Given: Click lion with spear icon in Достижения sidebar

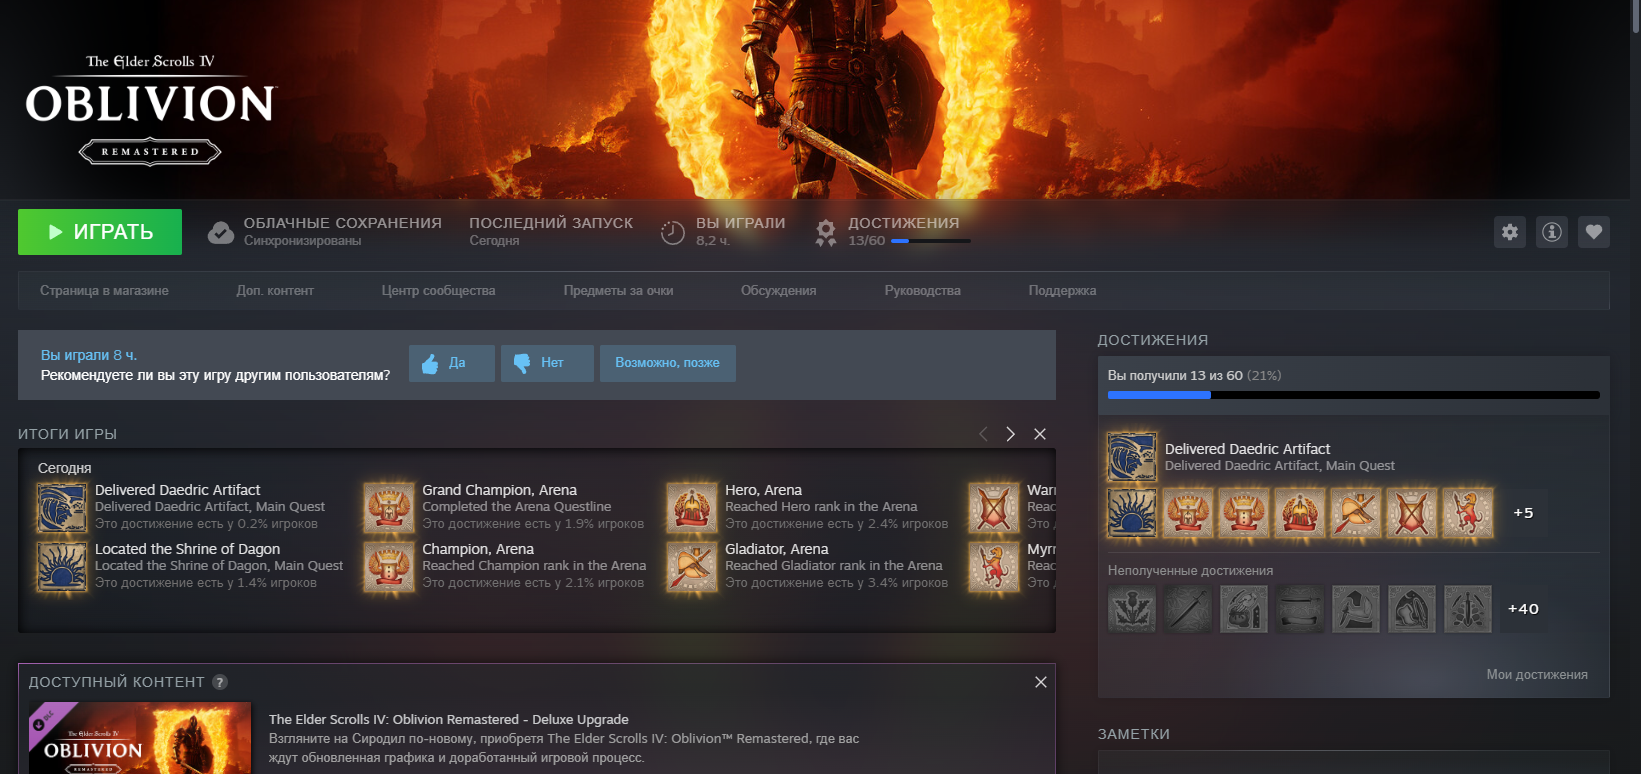Looking at the screenshot, I should 1468,513.
